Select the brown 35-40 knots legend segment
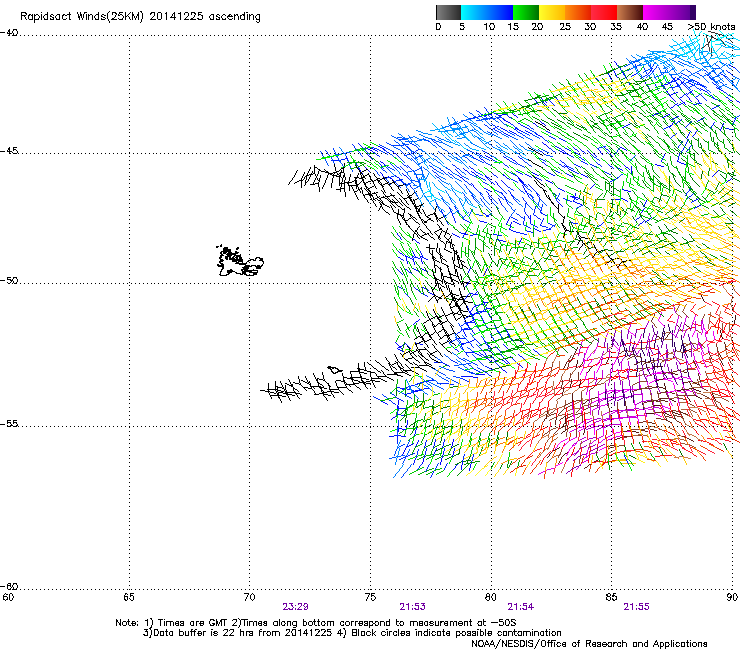This screenshot has height=650, width=740. coord(630,12)
